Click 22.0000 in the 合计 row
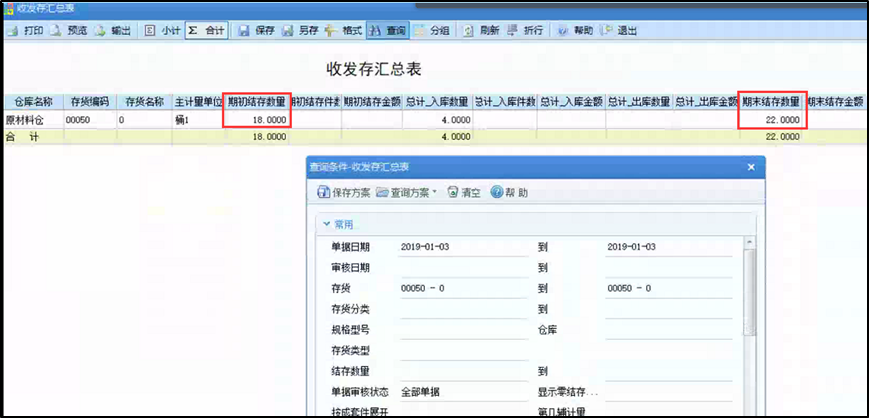 tap(781, 137)
